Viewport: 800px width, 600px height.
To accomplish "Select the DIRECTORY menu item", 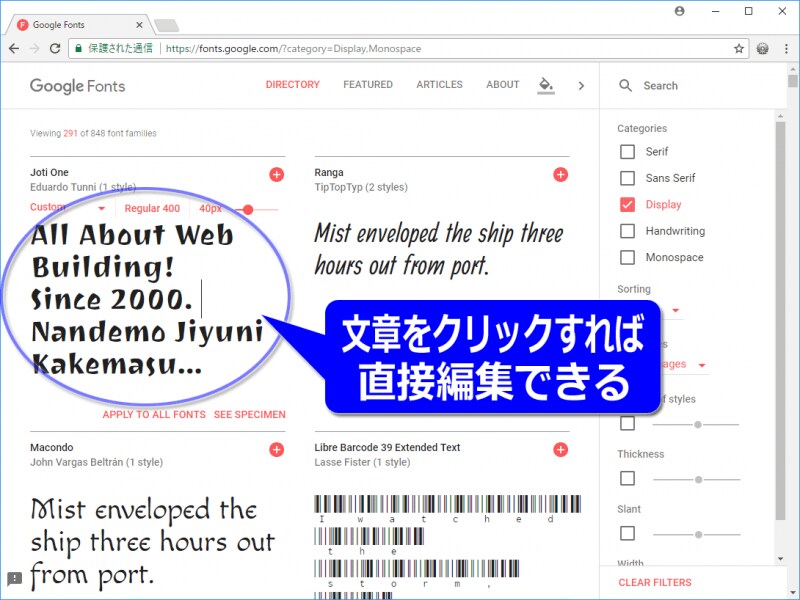I will click(x=292, y=85).
